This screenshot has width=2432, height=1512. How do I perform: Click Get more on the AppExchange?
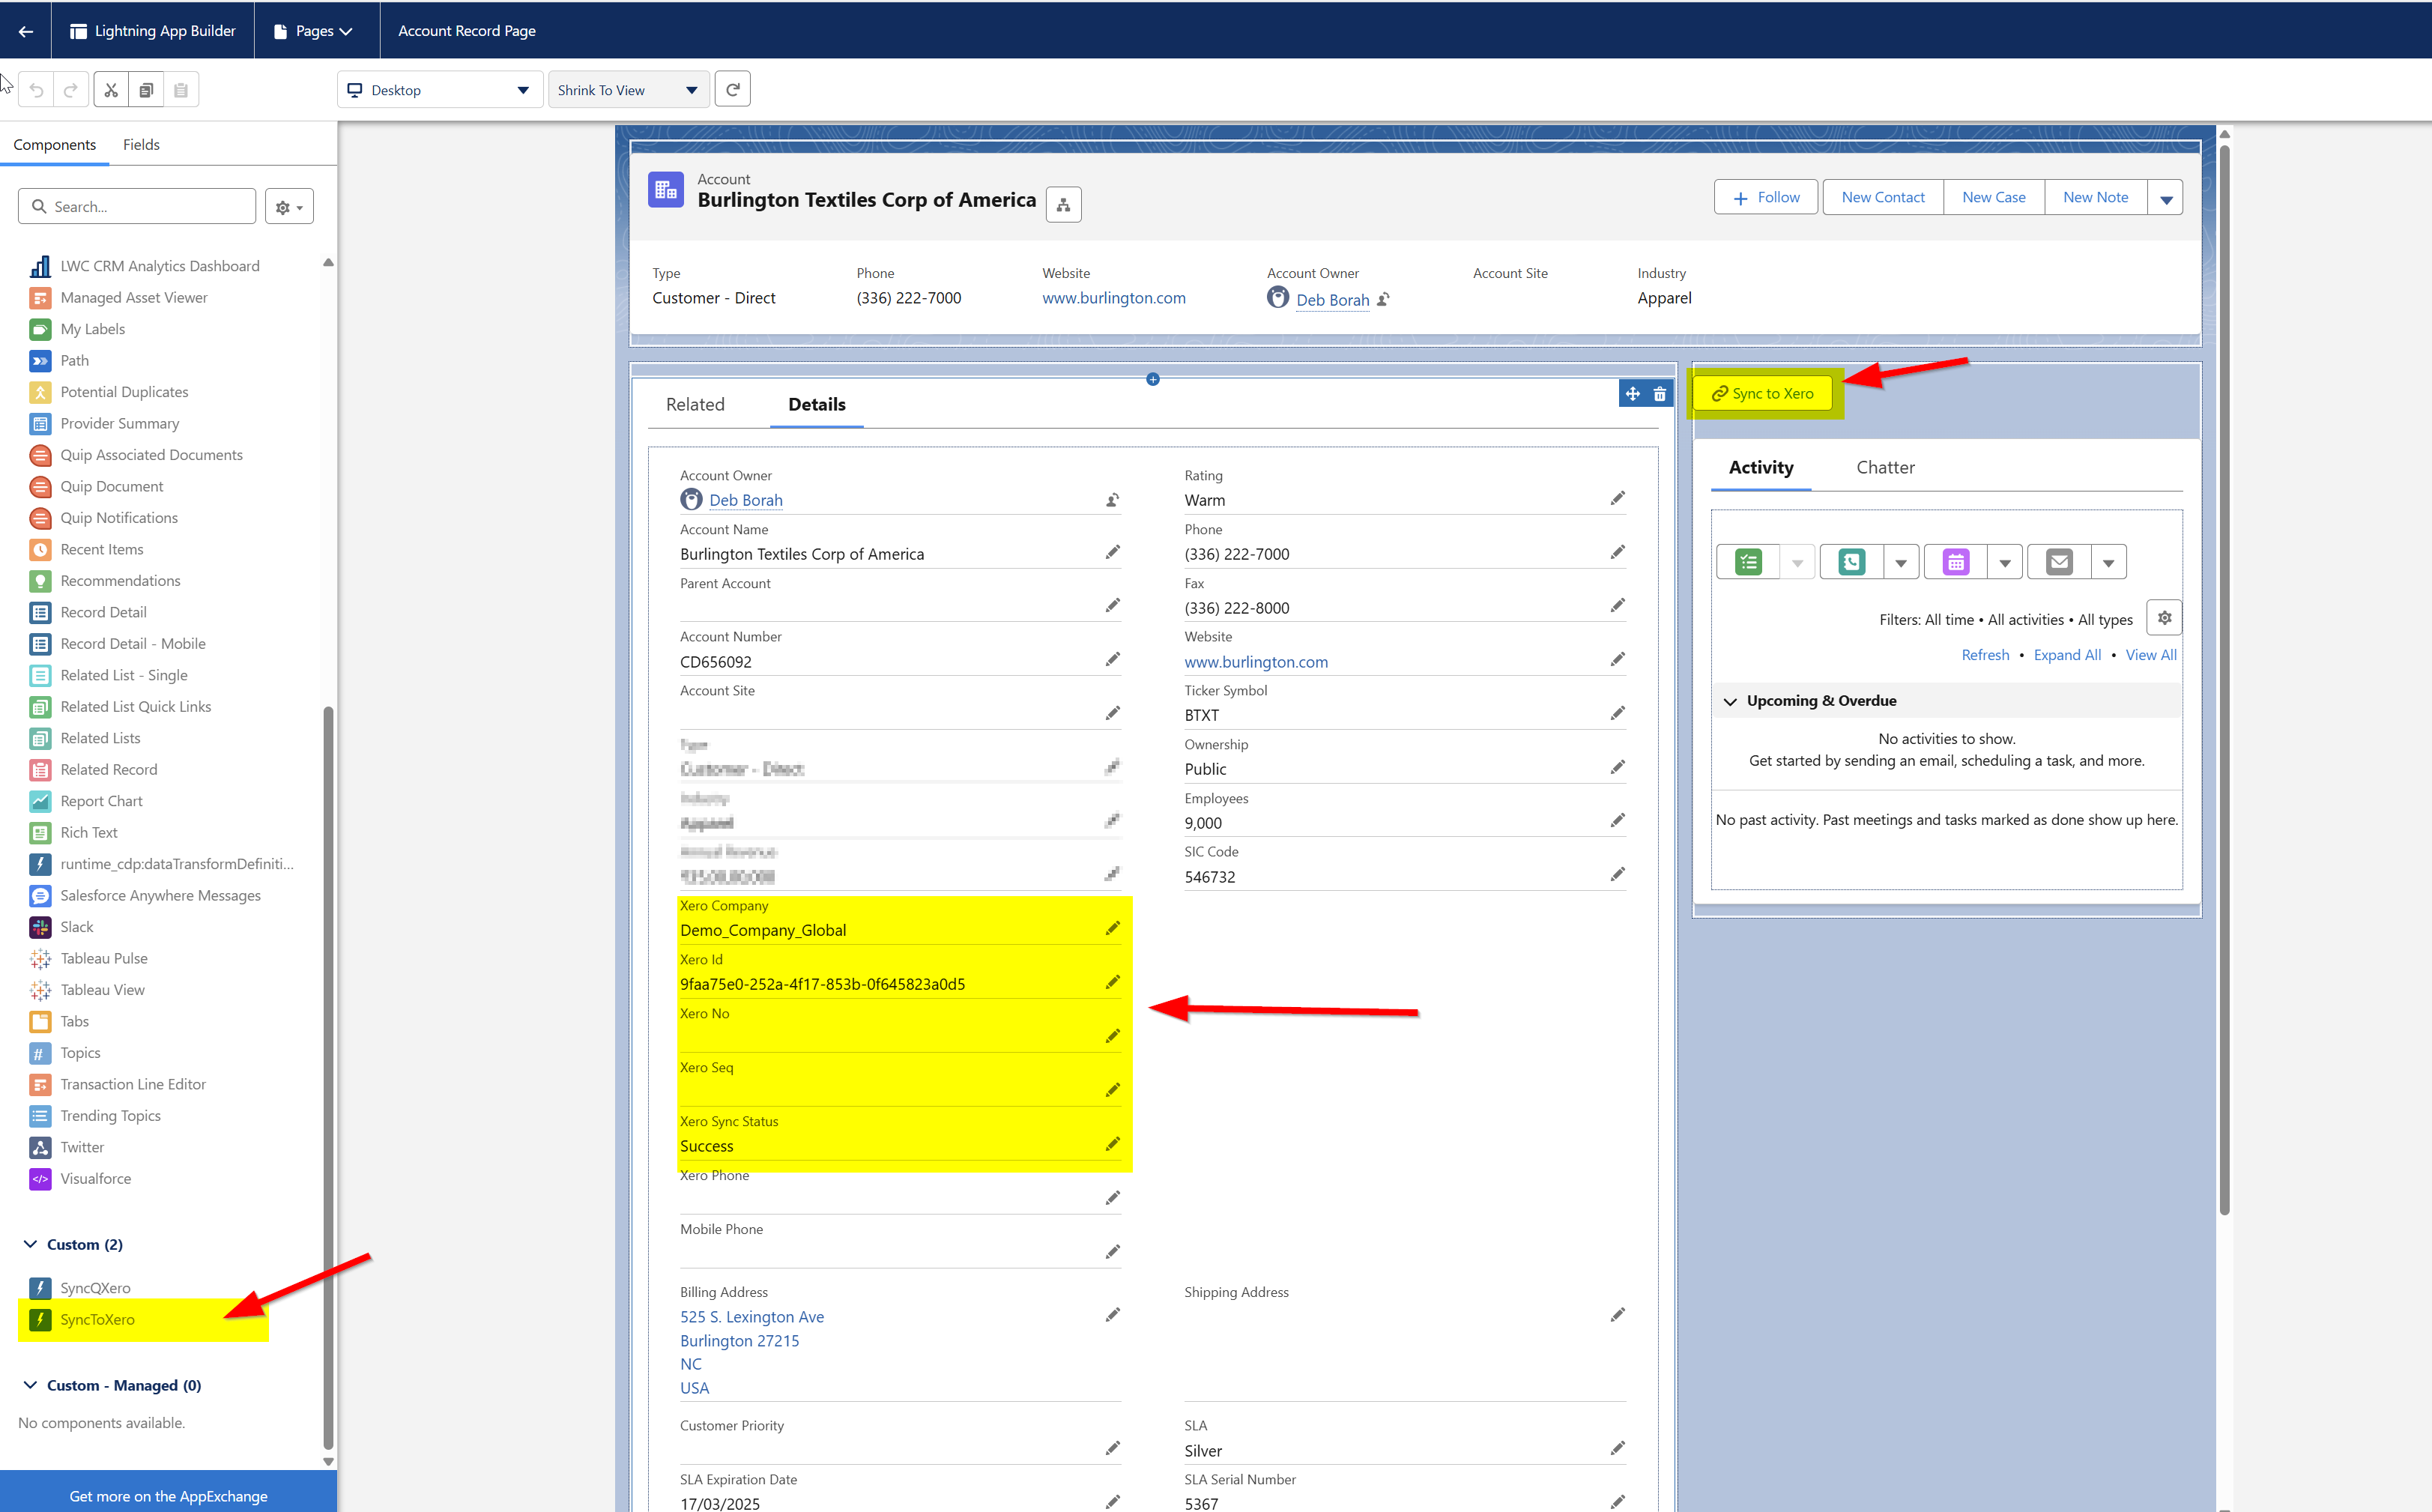click(x=168, y=1495)
